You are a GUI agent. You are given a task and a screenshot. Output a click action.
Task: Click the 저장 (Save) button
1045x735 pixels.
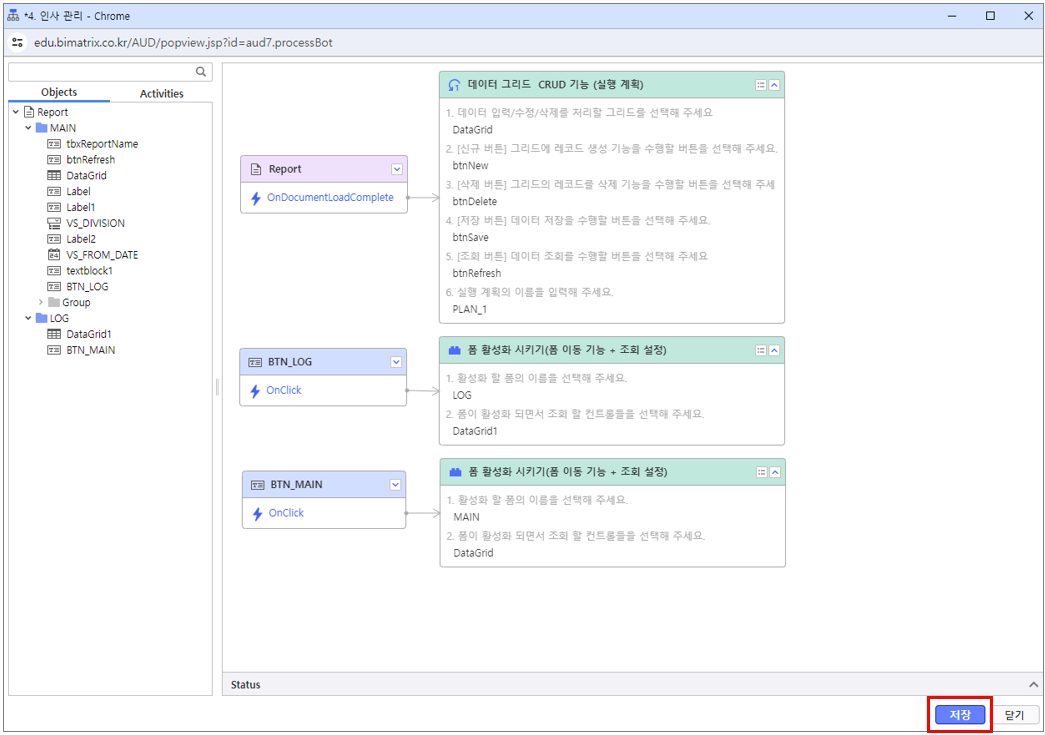point(960,715)
